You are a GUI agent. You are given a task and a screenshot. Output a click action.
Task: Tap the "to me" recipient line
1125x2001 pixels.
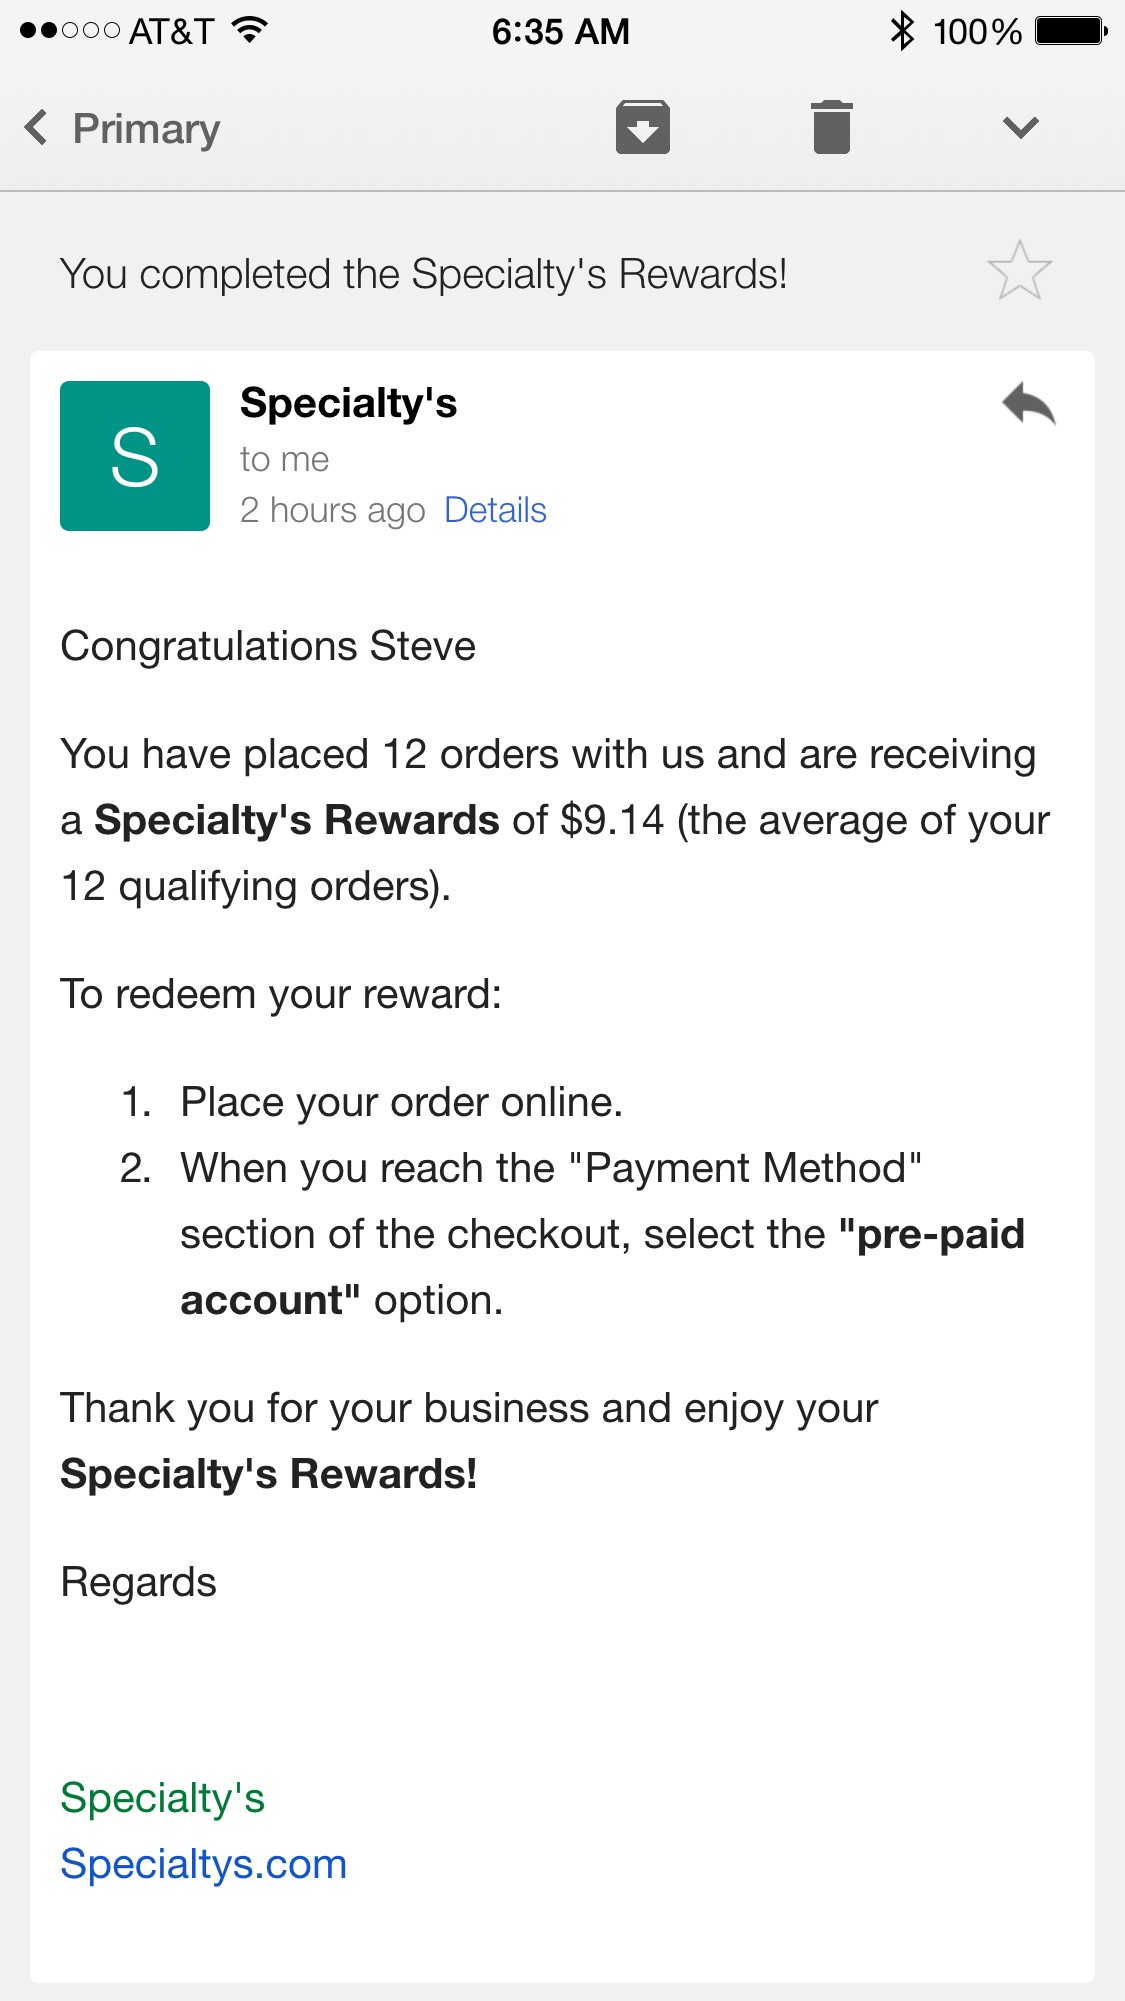(284, 459)
